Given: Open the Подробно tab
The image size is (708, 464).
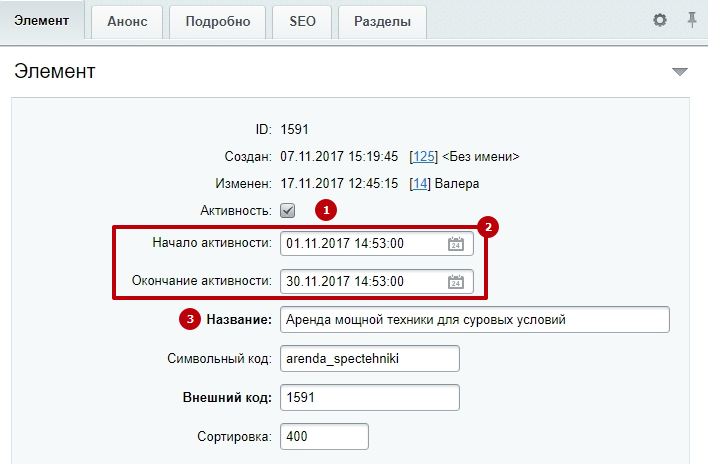Looking at the screenshot, I should coord(218,22).
